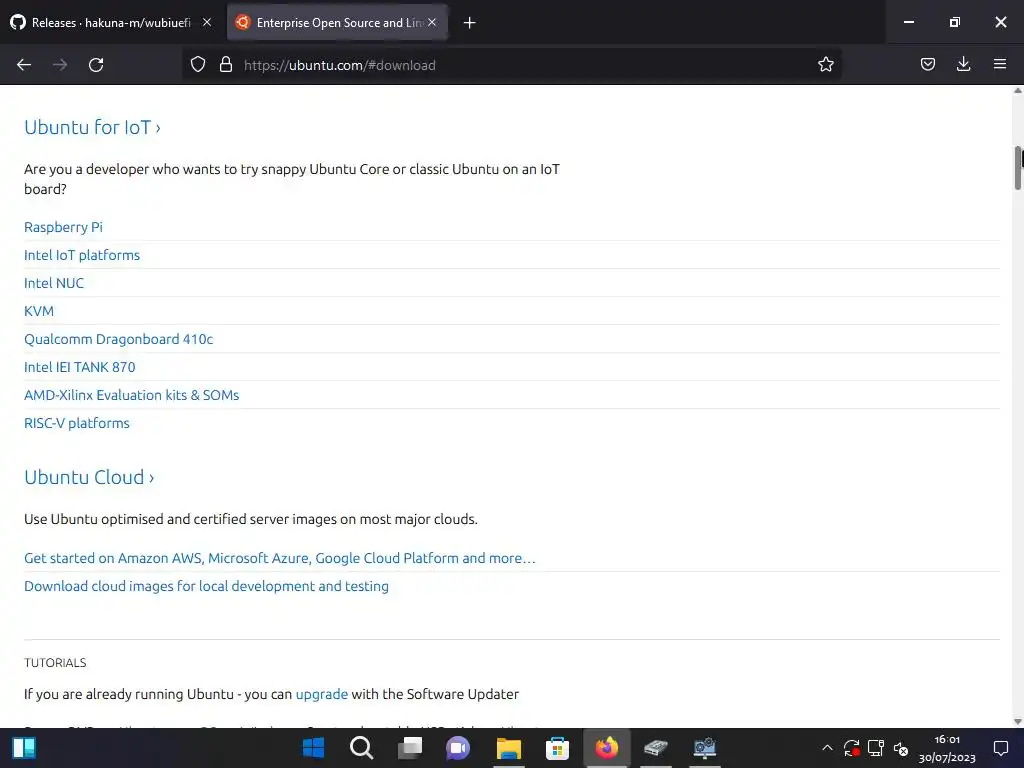Open File Explorer from the taskbar

(x=509, y=748)
